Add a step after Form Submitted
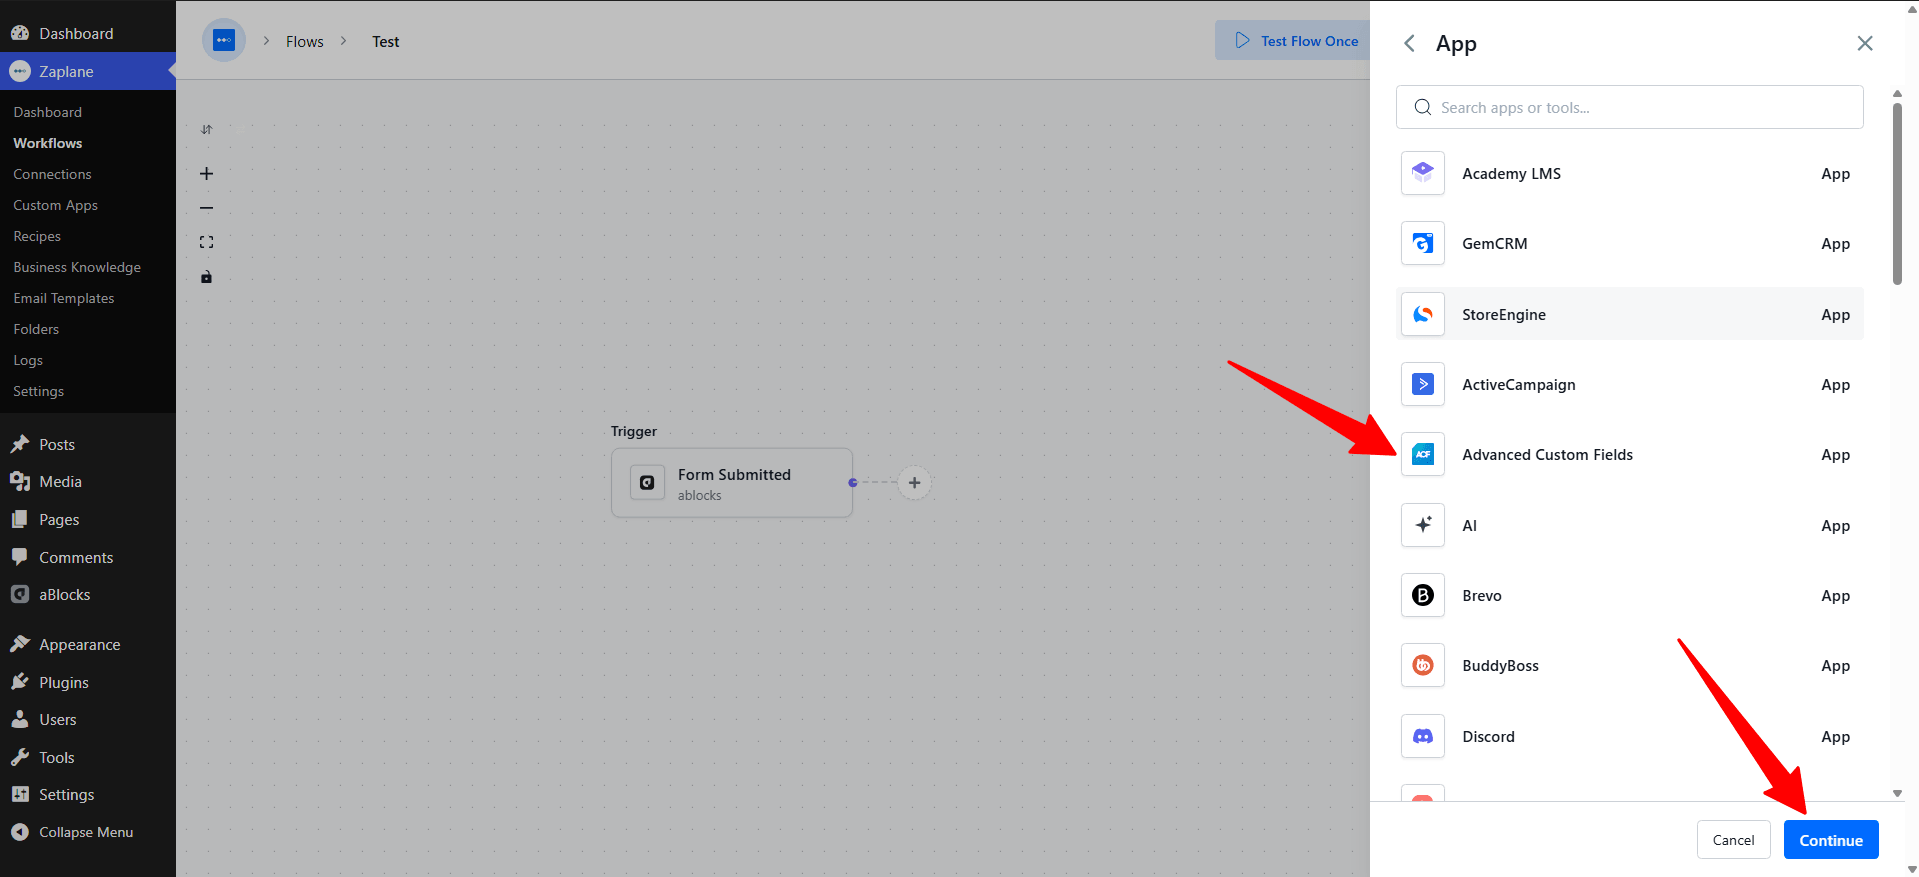This screenshot has height=877, width=1919. click(x=914, y=483)
